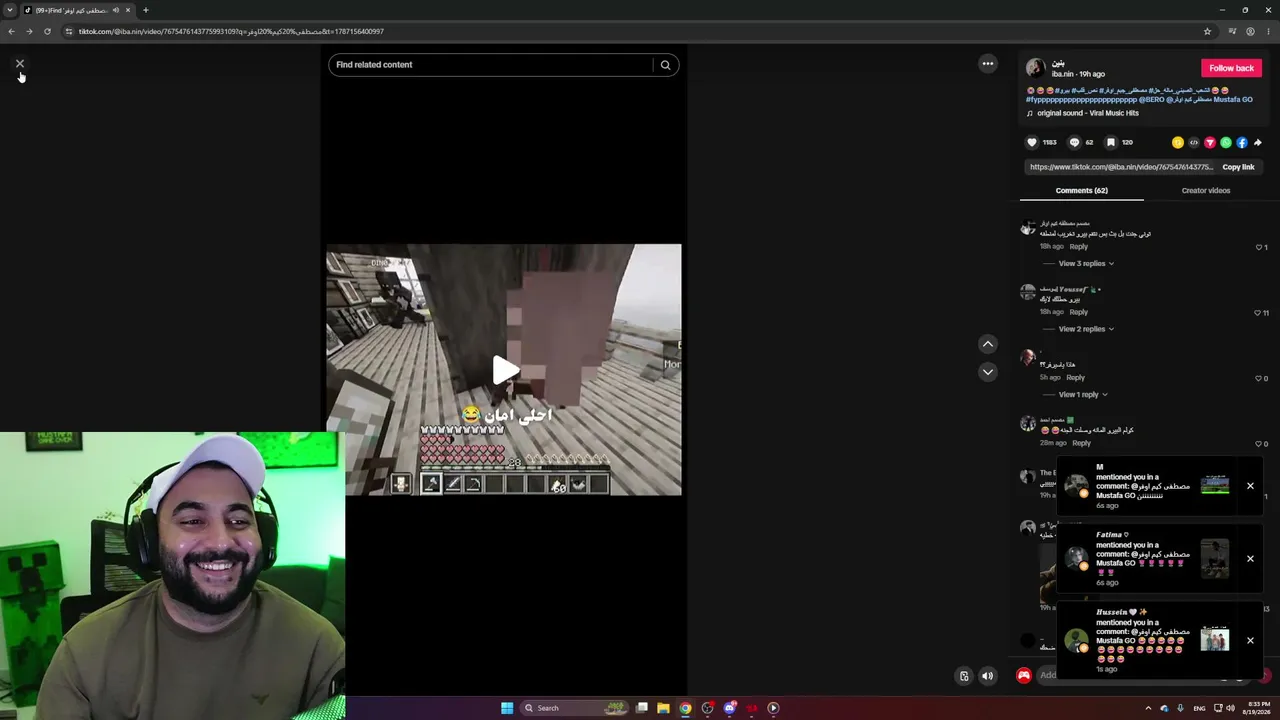1280x720 pixels.
Task: Click the #fyp hashtag in the caption
Action: pyautogui.click(x=1081, y=100)
